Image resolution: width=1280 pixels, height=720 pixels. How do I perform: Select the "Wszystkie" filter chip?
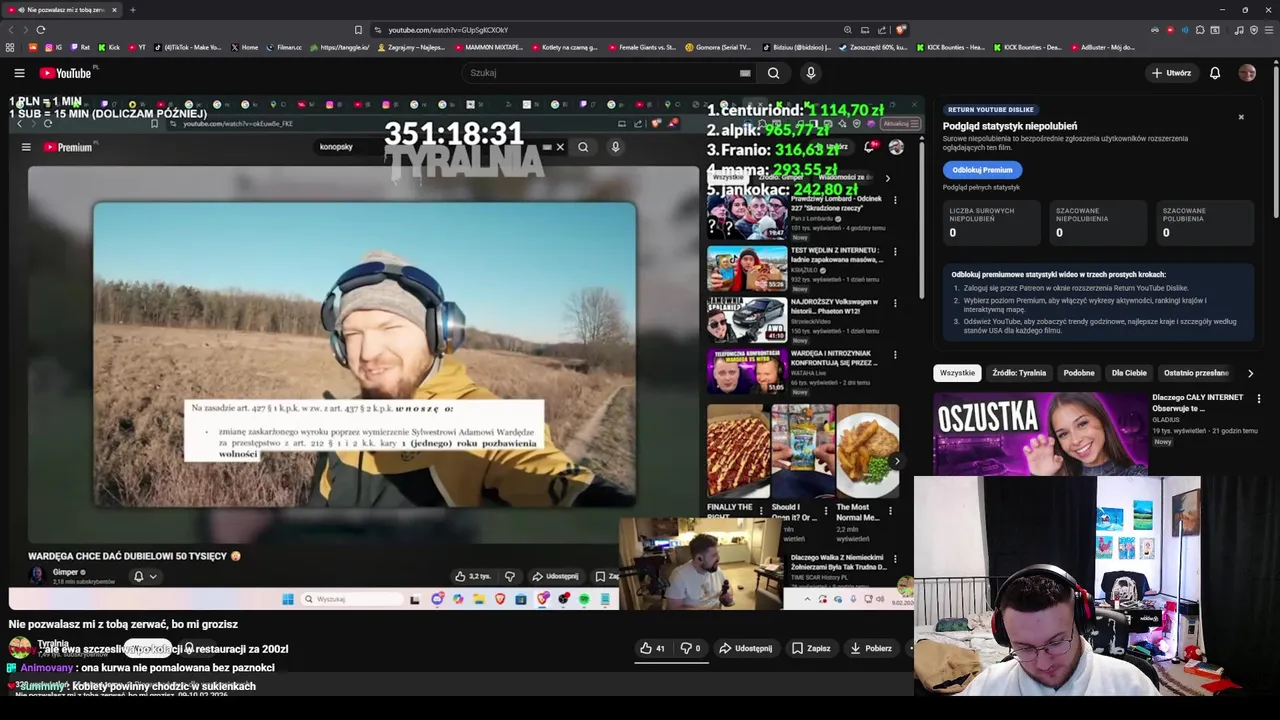[x=957, y=373]
